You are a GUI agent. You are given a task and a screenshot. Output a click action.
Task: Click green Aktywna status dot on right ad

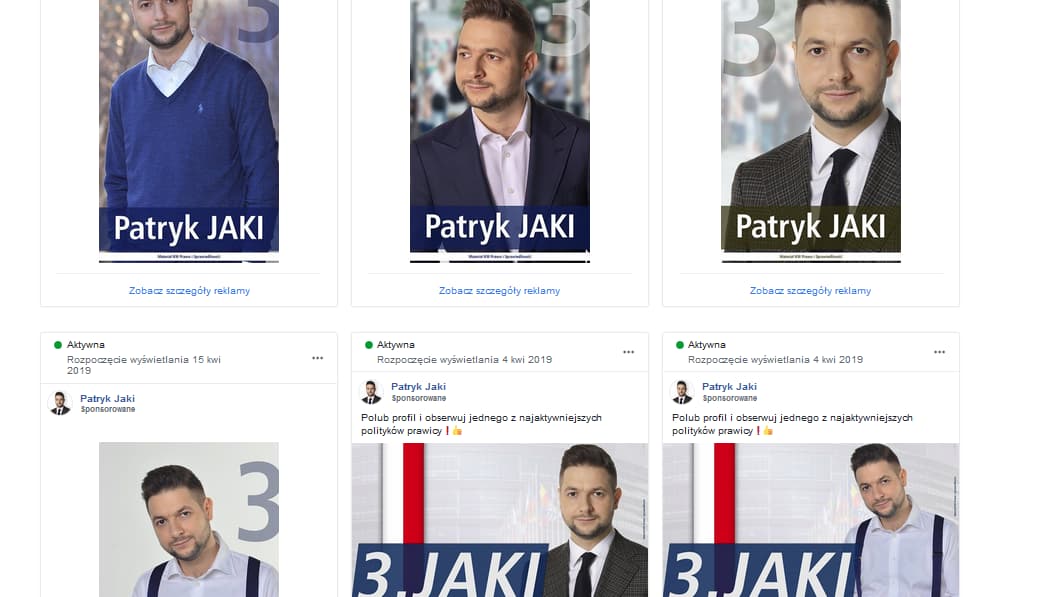(x=679, y=345)
